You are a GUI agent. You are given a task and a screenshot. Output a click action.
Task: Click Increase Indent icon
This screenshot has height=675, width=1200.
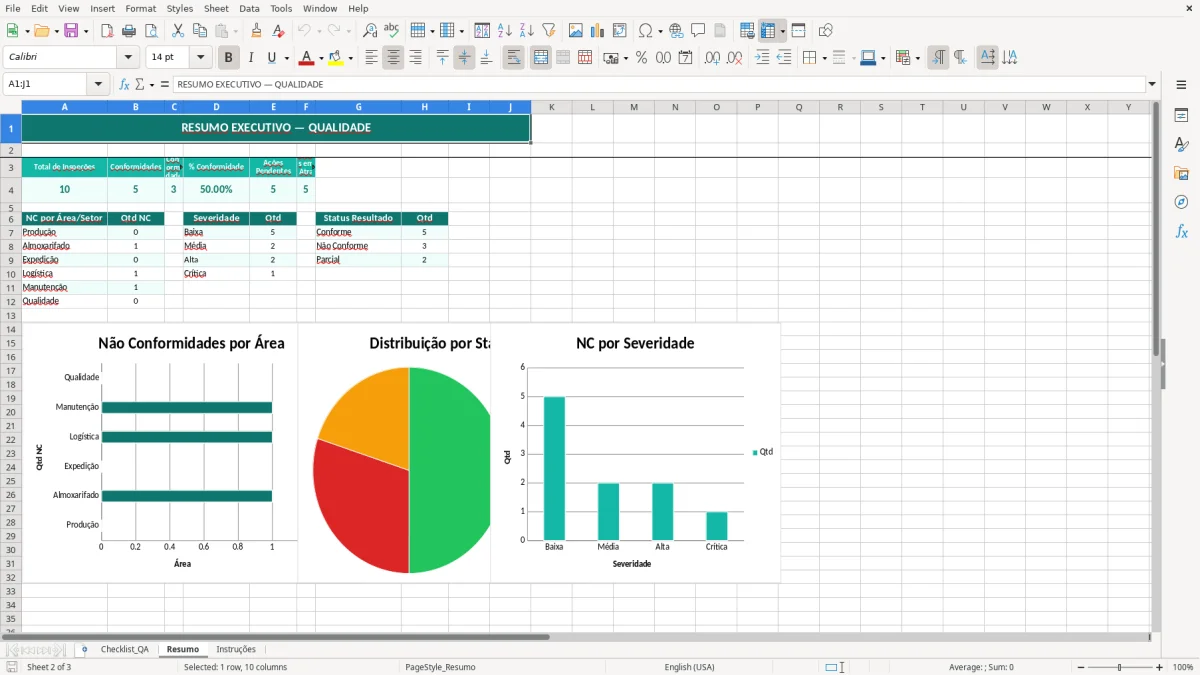click(x=762, y=58)
